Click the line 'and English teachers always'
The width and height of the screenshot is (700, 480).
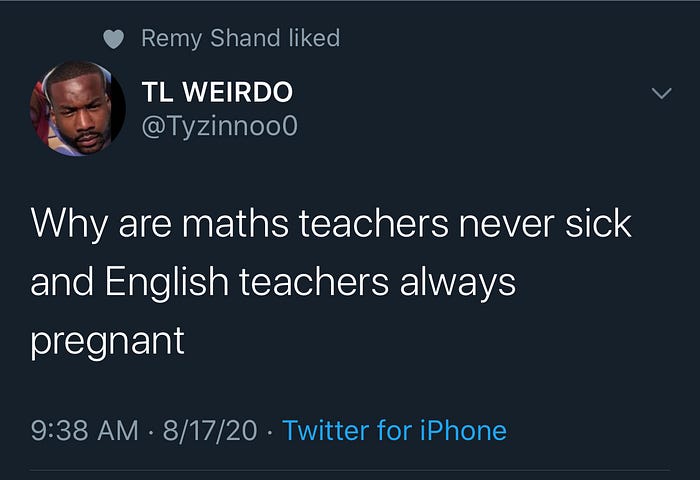pos(273,282)
